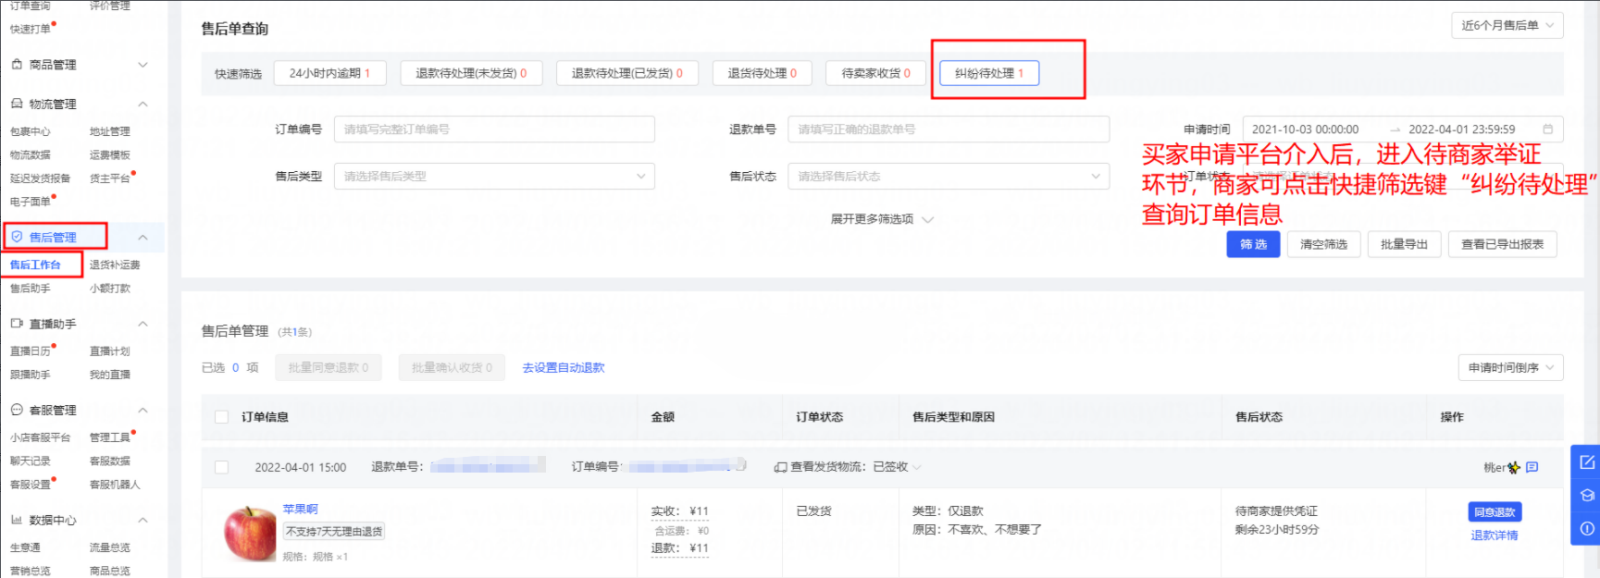1600x578 pixels.
Task: Open the graduation-cap learning center icon
Action: [x=1586, y=495]
